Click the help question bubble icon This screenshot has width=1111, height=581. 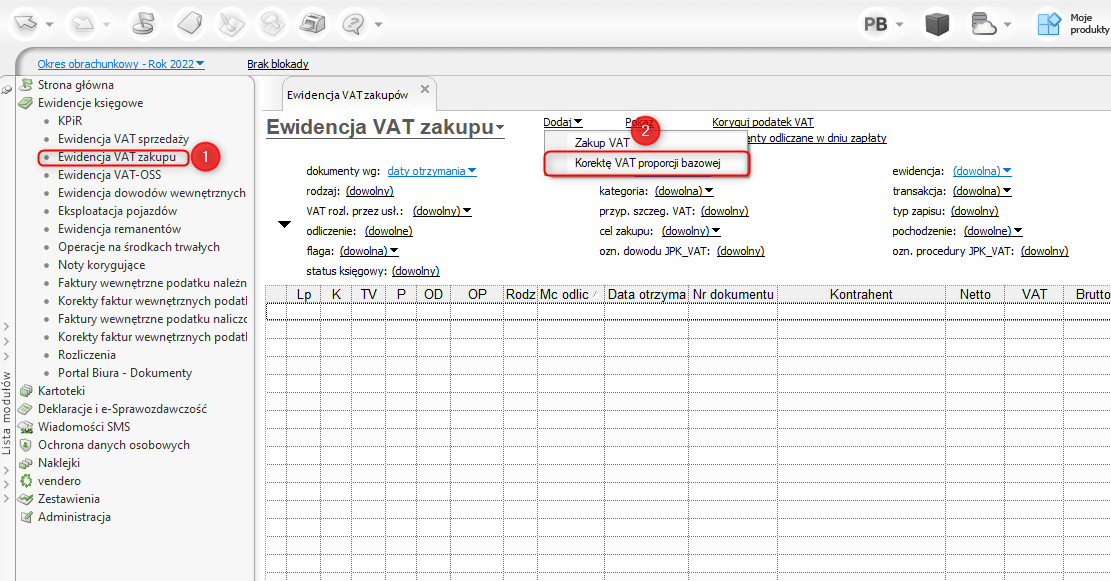point(353,23)
